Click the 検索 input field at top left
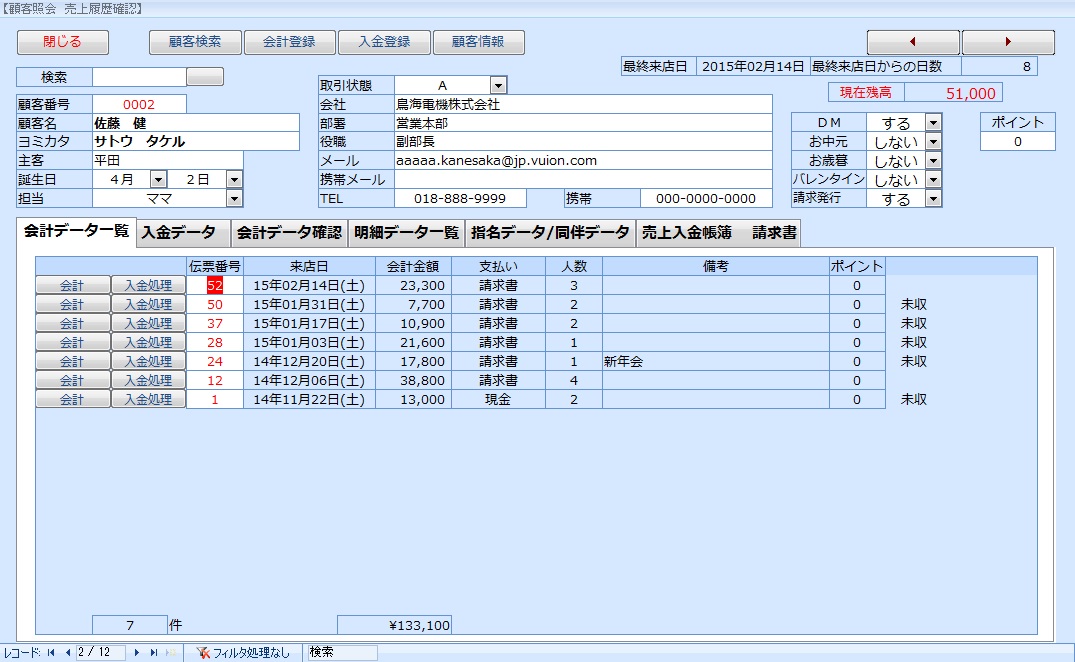Screen dimensions: 1075x662 click(x=139, y=77)
